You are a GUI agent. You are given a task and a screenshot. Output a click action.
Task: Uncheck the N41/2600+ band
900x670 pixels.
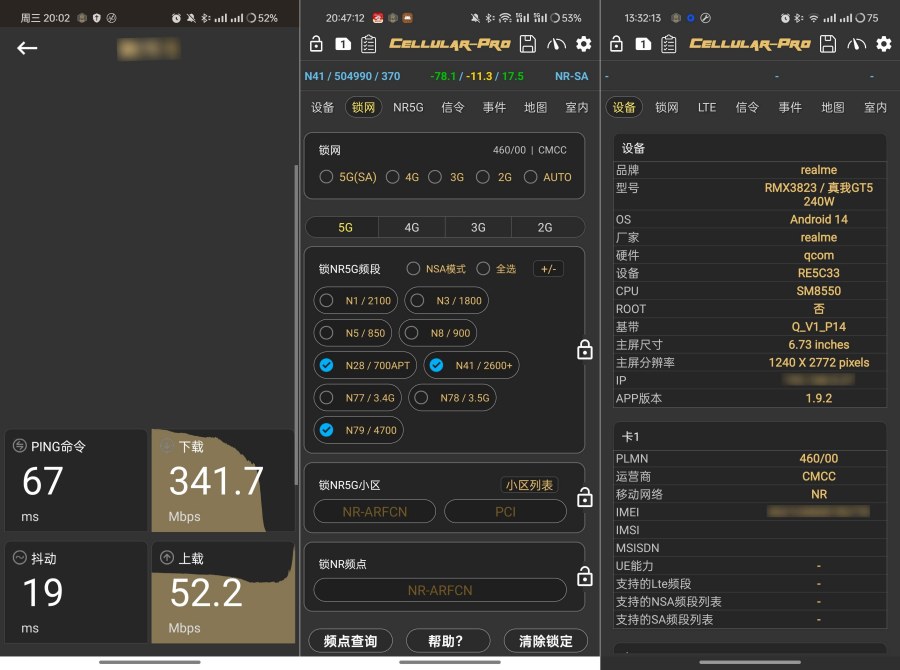(x=437, y=365)
